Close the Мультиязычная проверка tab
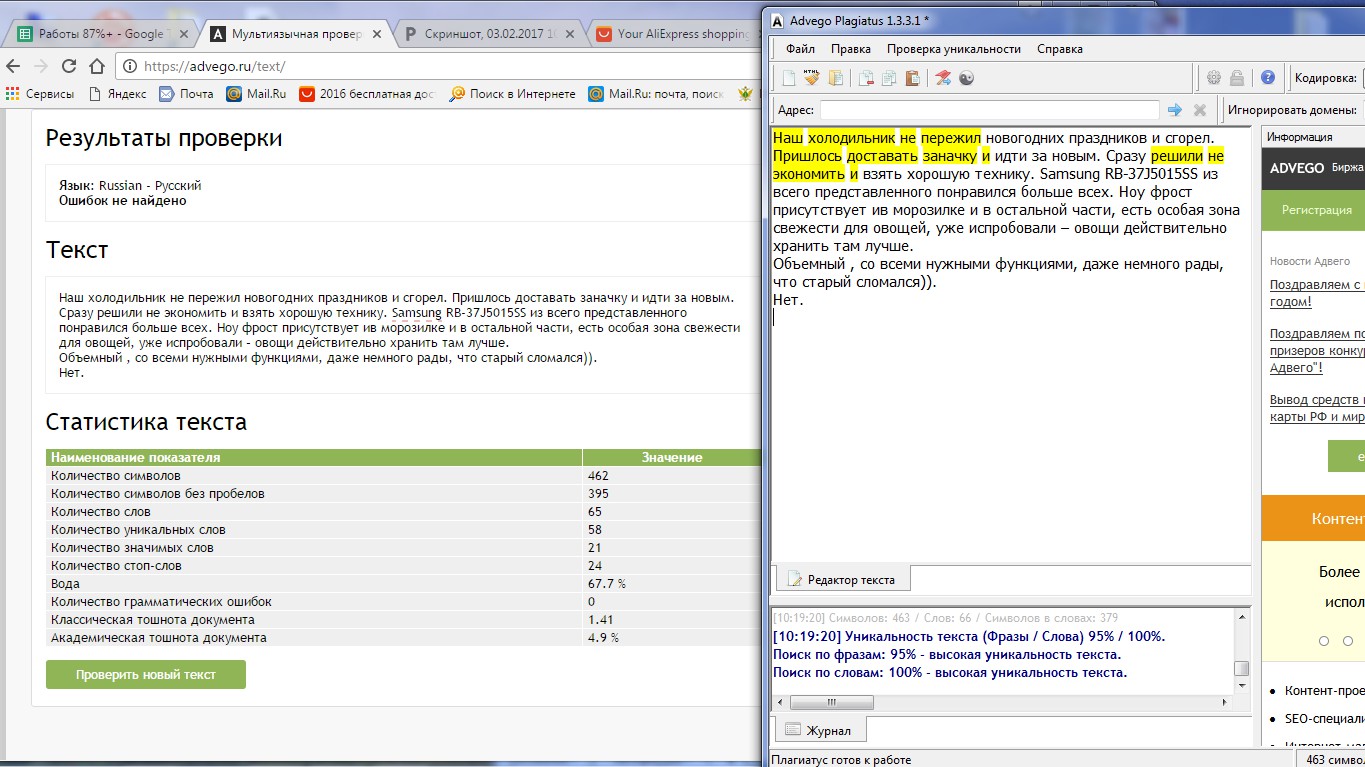 [x=376, y=34]
